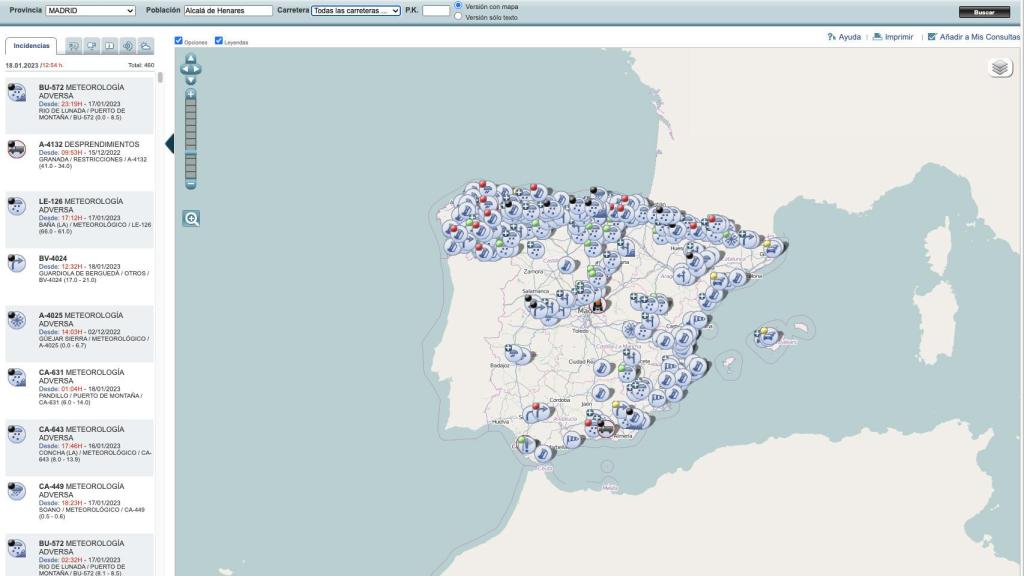This screenshot has width=1024, height=576.
Task: Open the information panel tab icon
Action: (110, 46)
